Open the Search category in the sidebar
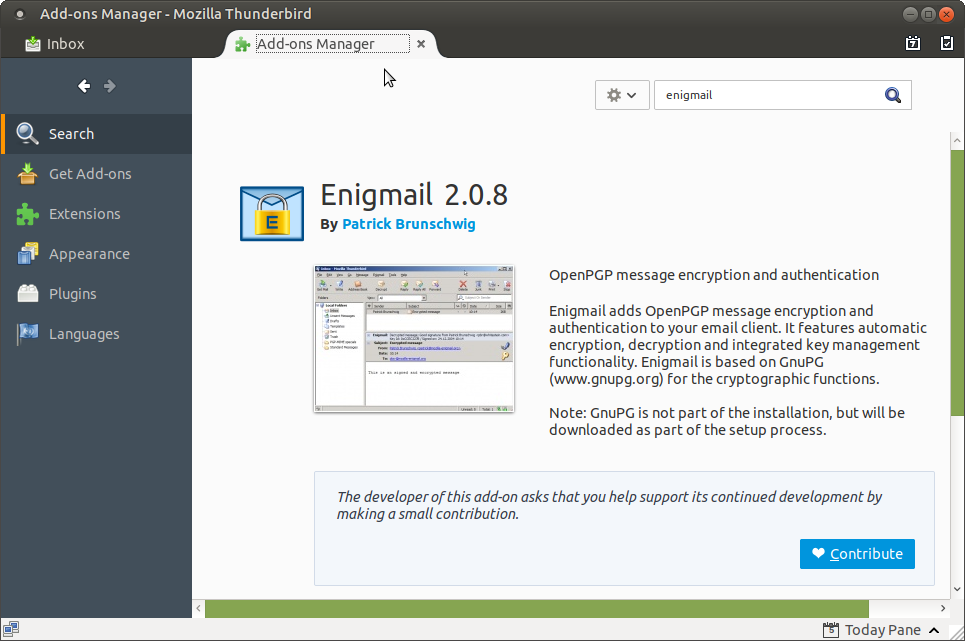Screen dimensions: 965x641 [97, 133]
